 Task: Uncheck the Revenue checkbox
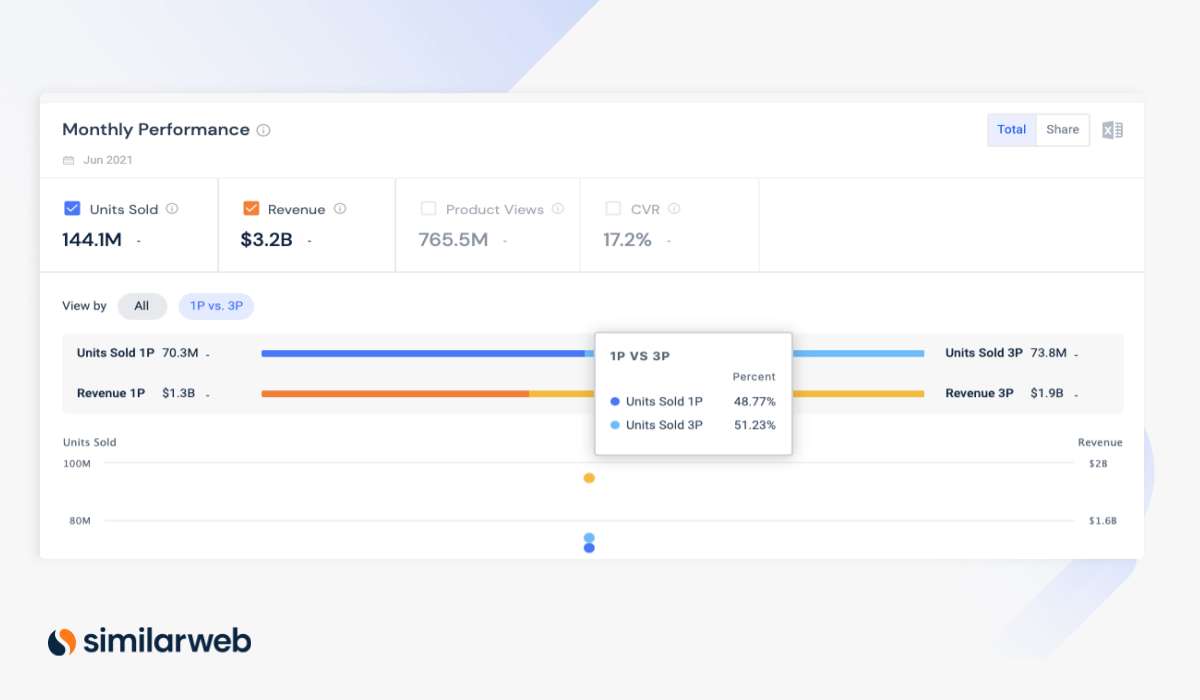251,209
